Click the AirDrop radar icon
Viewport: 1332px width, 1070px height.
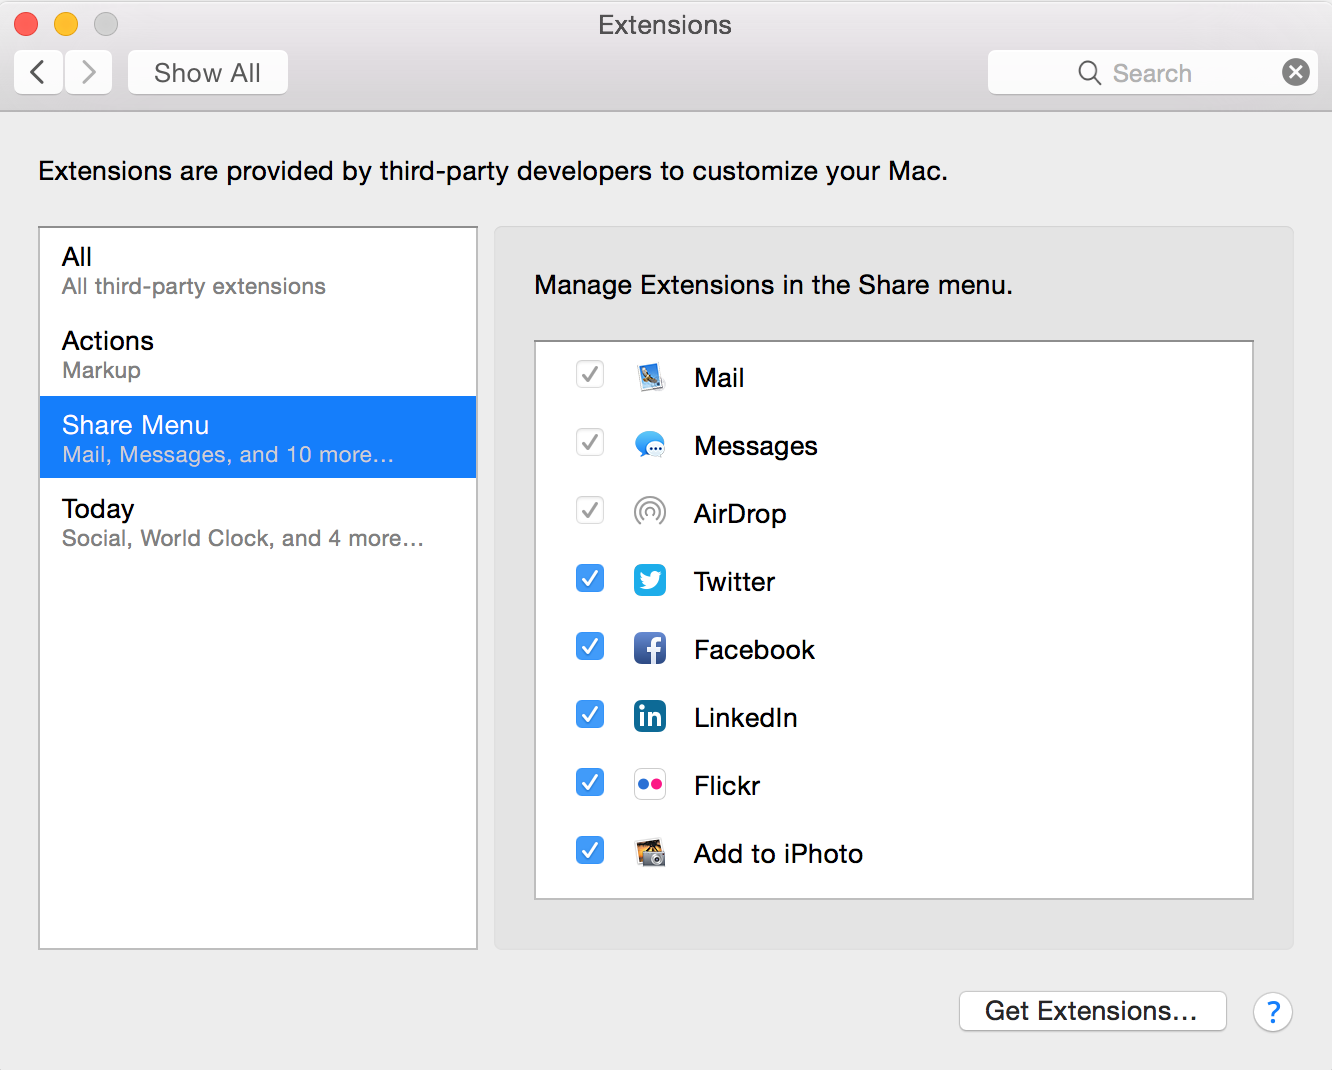coord(650,512)
